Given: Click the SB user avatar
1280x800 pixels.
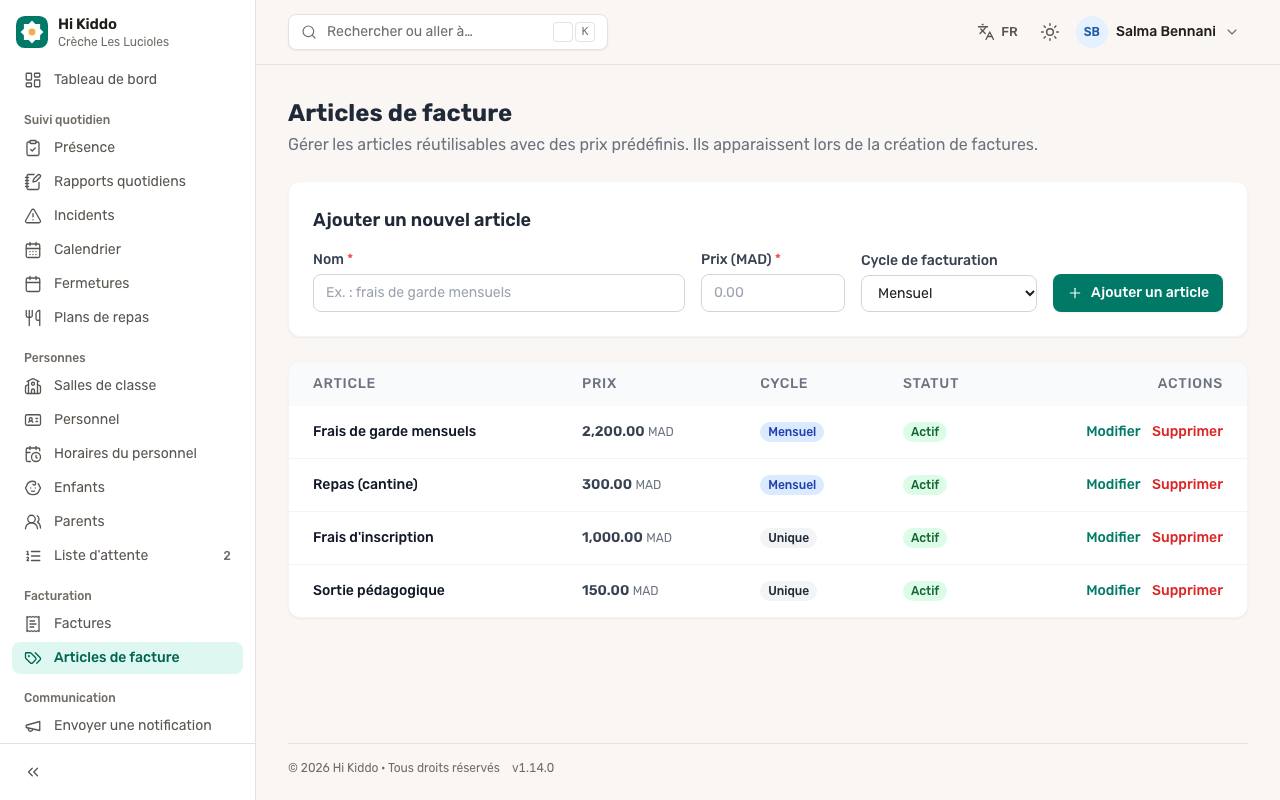Looking at the screenshot, I should click(x=1092, y=32).
